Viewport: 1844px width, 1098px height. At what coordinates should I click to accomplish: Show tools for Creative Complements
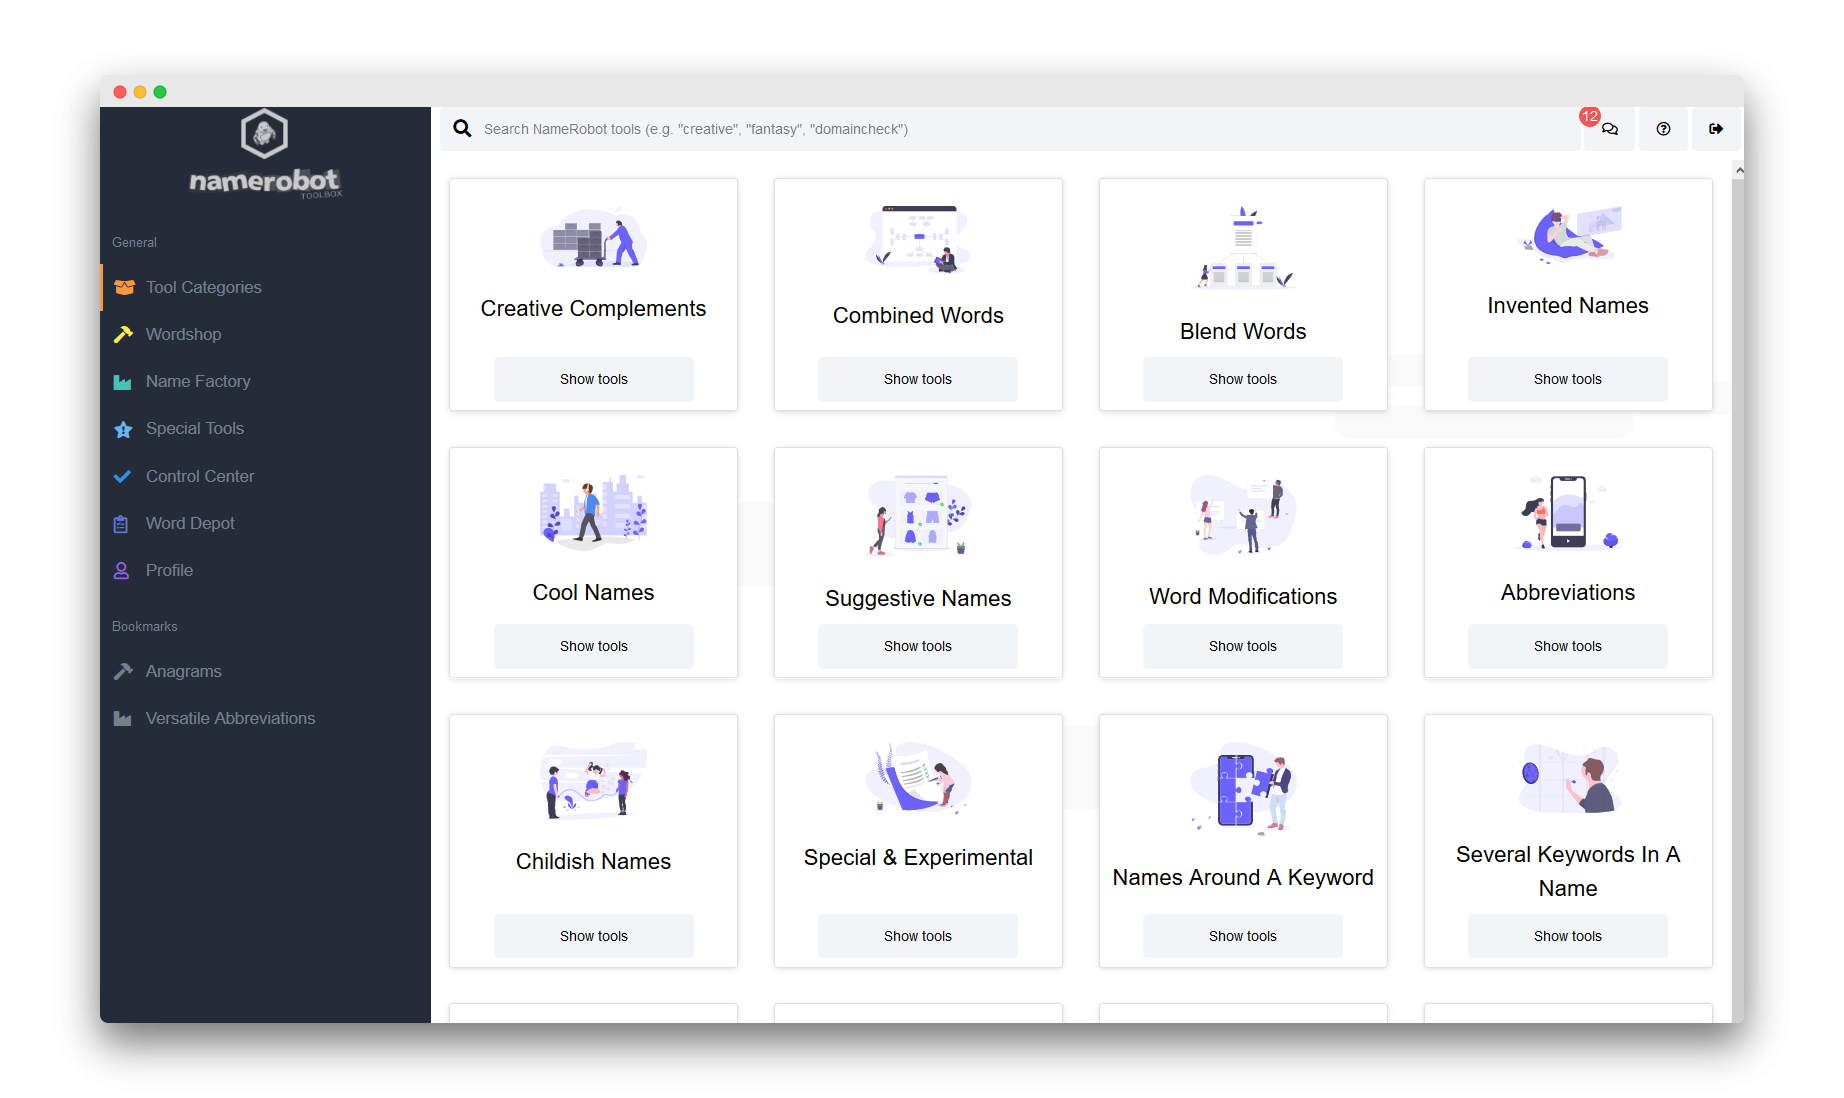pyautogui.click(x=593, y=380)
